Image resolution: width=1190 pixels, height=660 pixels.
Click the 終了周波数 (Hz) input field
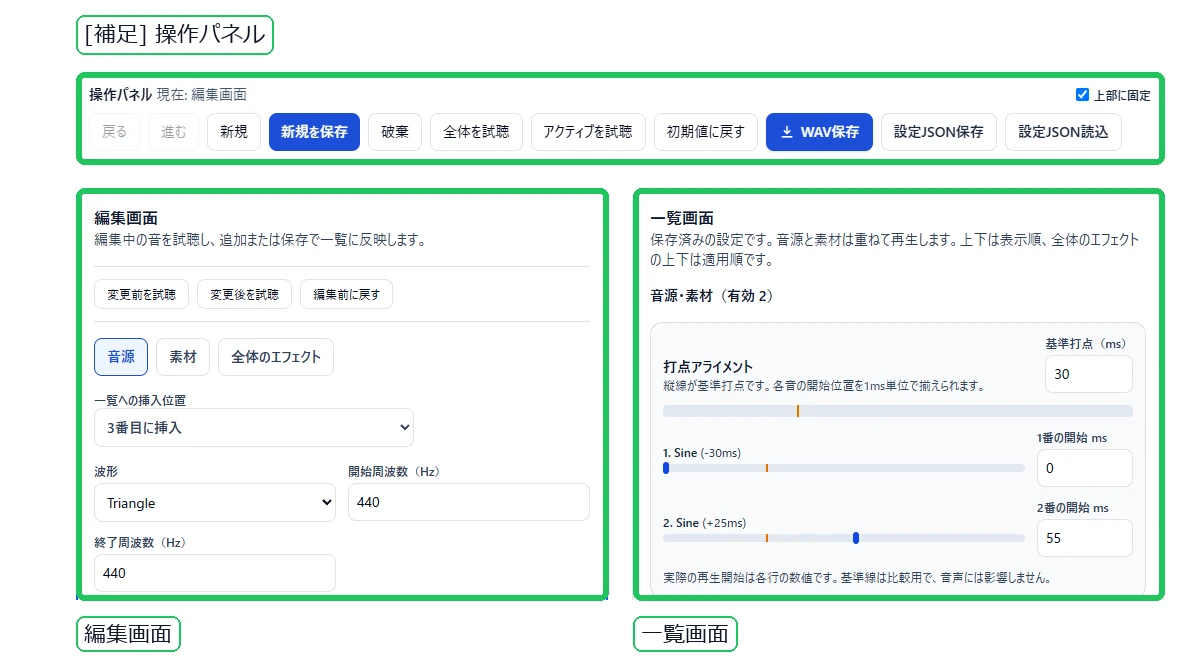coord(215,574)
